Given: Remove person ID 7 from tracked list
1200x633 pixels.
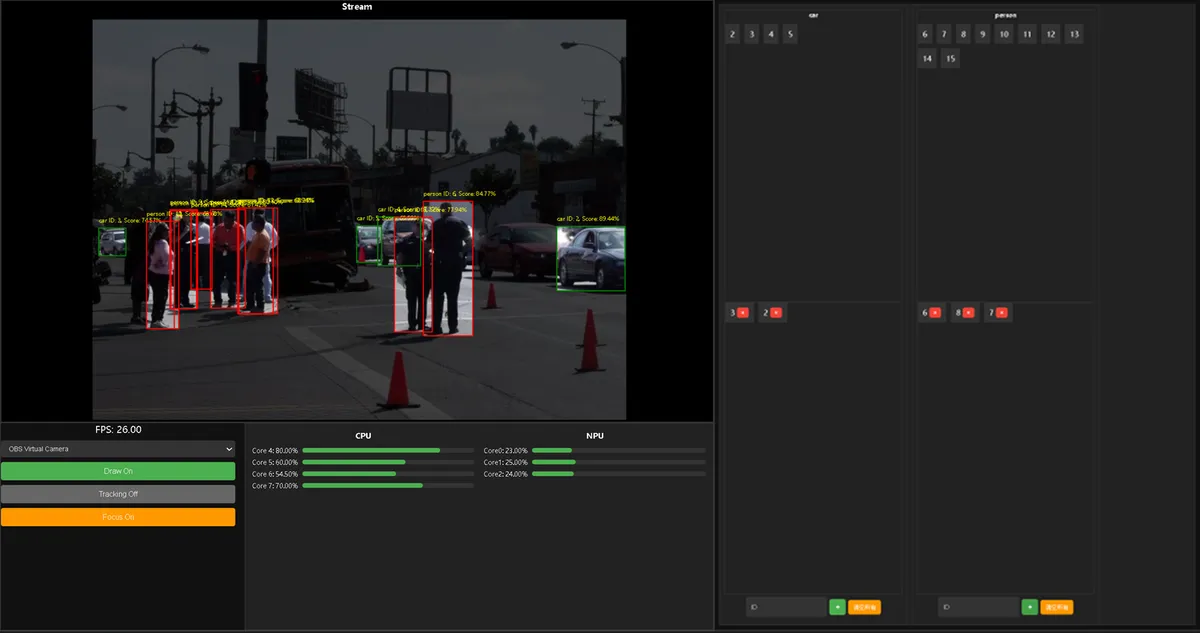Looking at the screenshot, I should pyautogui.click(x=1002, y=313).
